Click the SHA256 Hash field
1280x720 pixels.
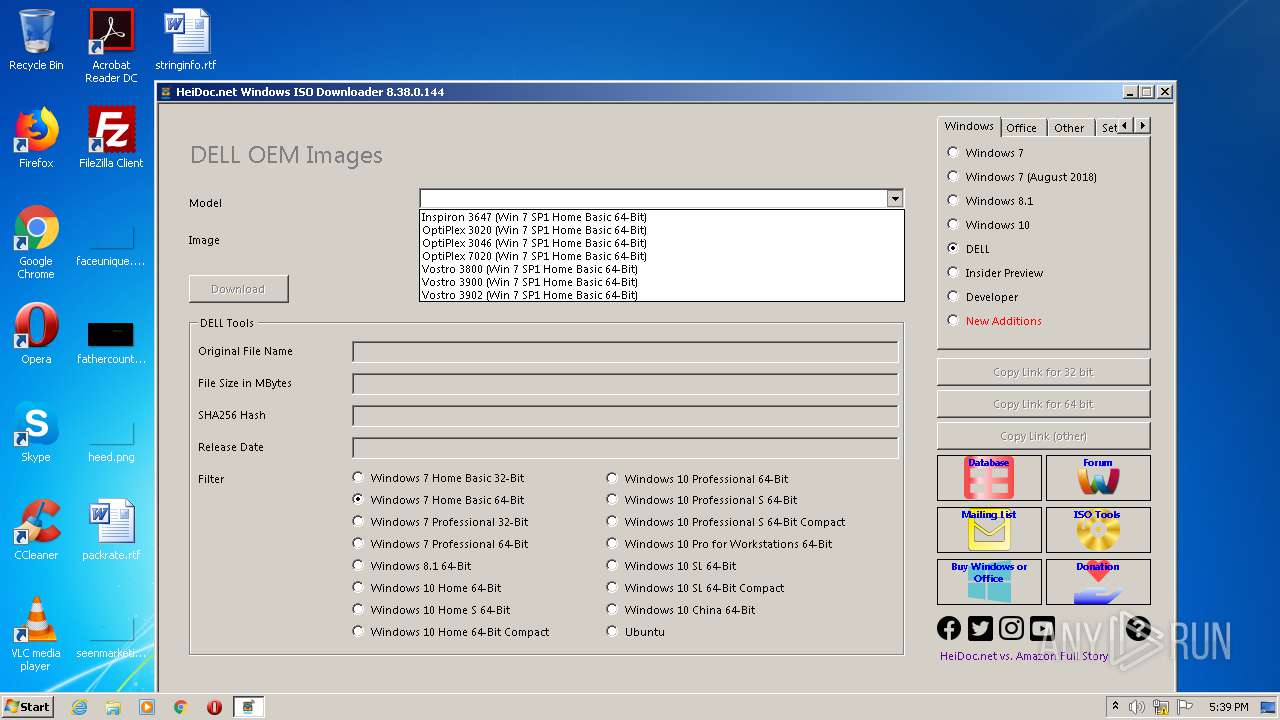click(x=625, y=416)
